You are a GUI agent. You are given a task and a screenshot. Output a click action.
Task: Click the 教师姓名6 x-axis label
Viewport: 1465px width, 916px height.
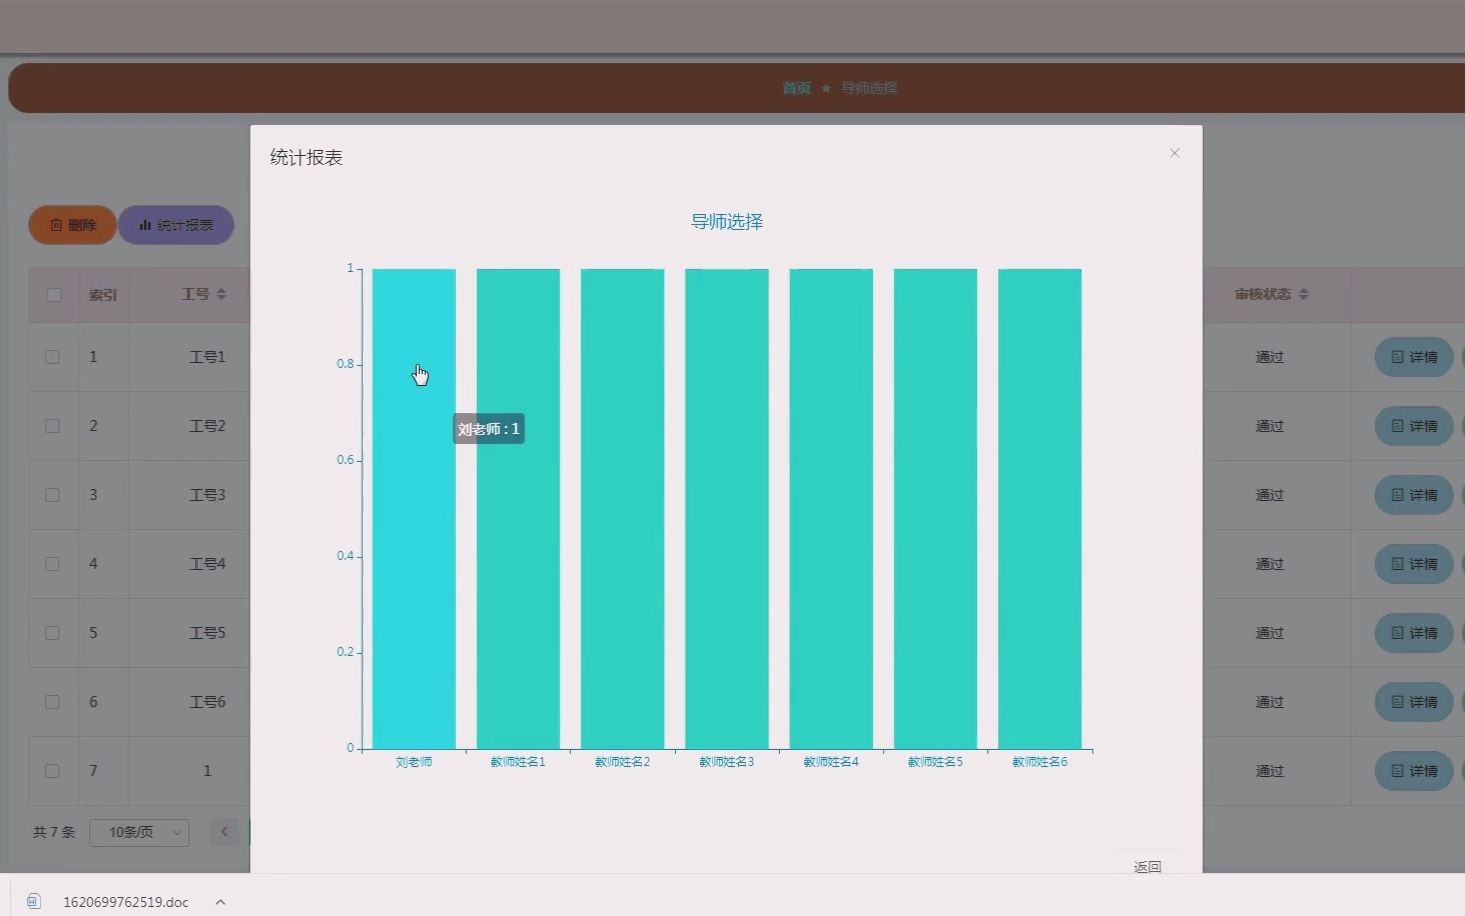pos(1040,762)
